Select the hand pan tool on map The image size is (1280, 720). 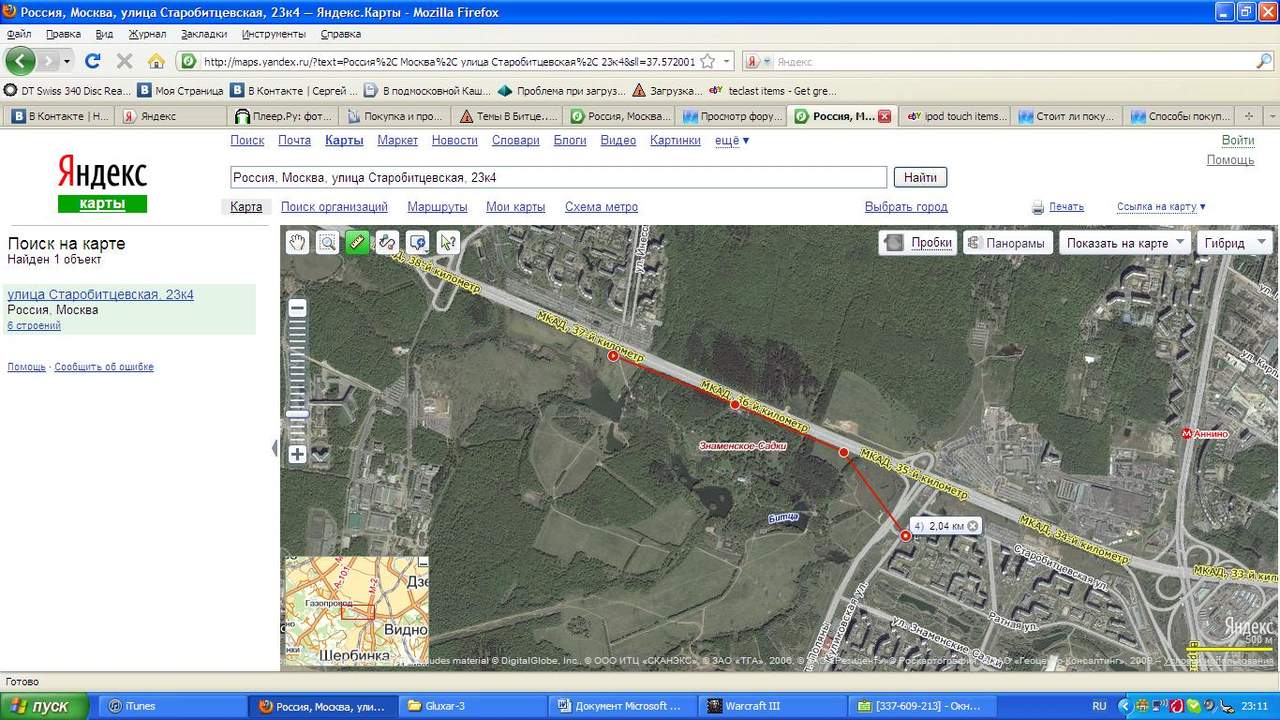297,242
